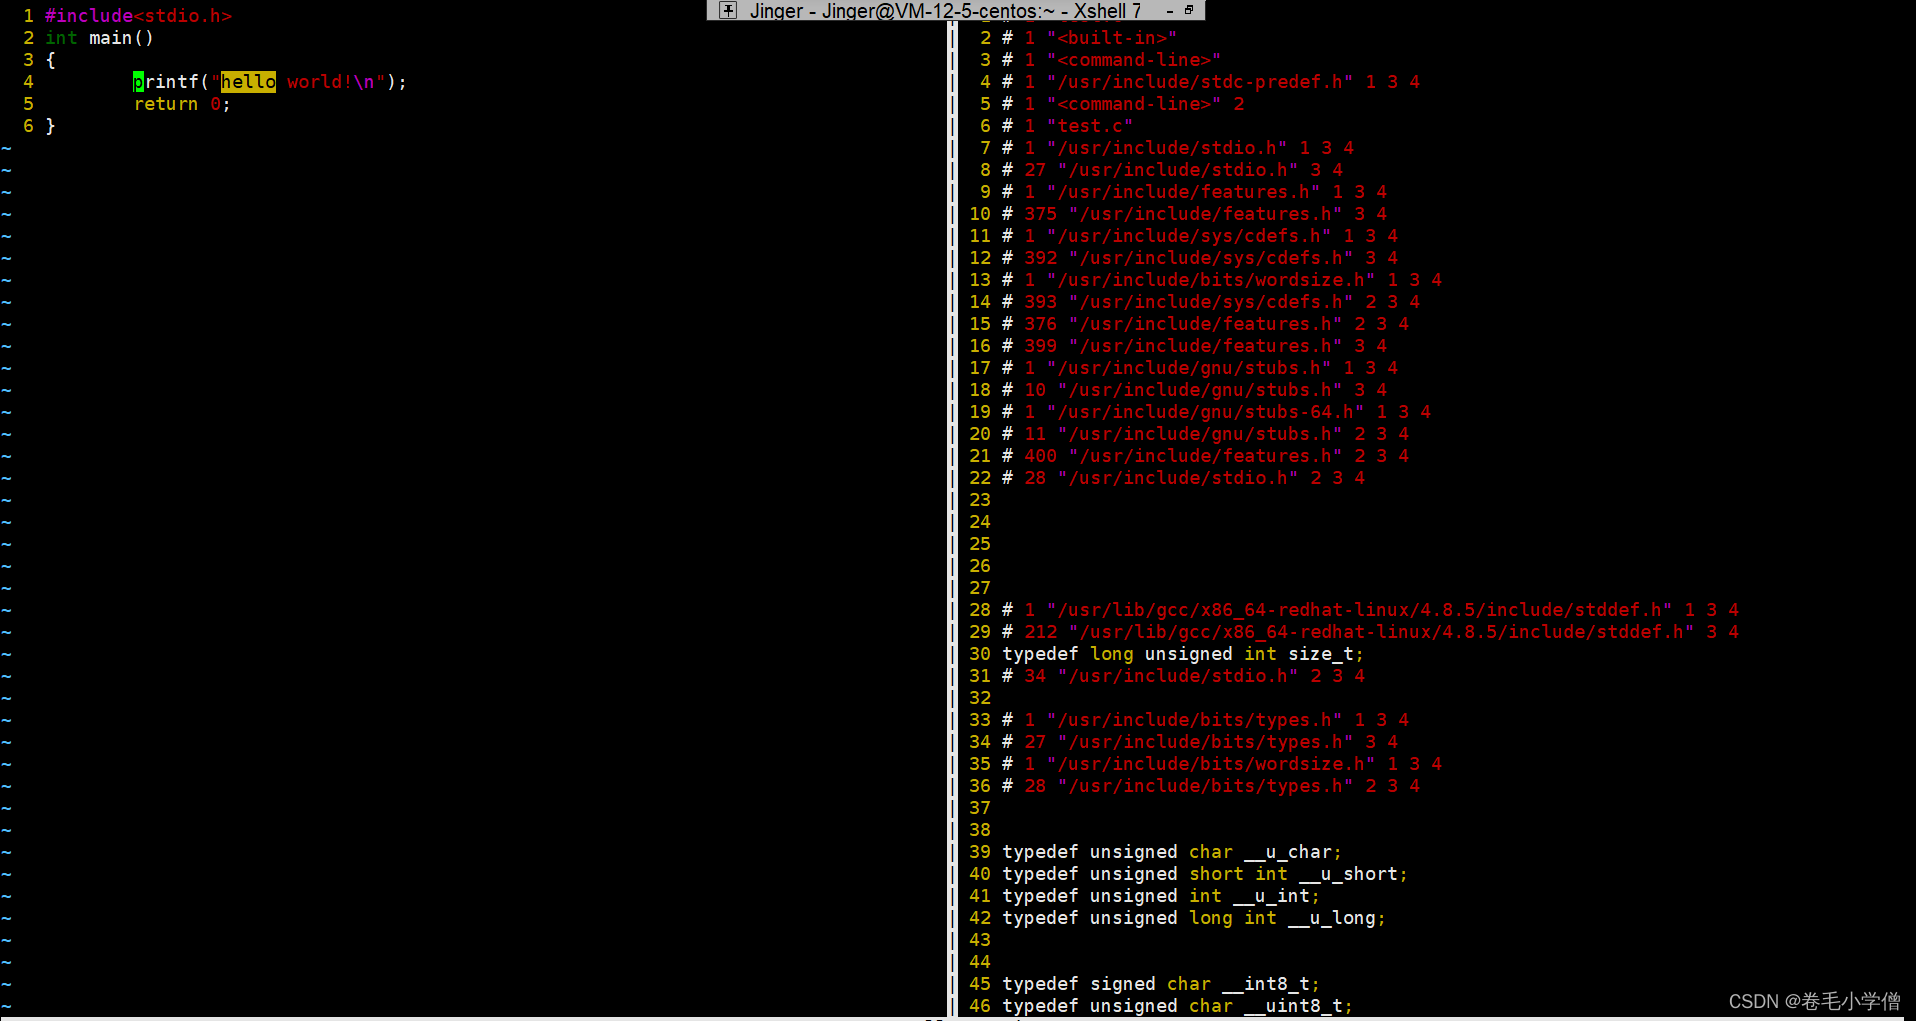The image size is (1916, 1021).
Task: Click line number 25 in right pane
Action: [x=980, y=544]
